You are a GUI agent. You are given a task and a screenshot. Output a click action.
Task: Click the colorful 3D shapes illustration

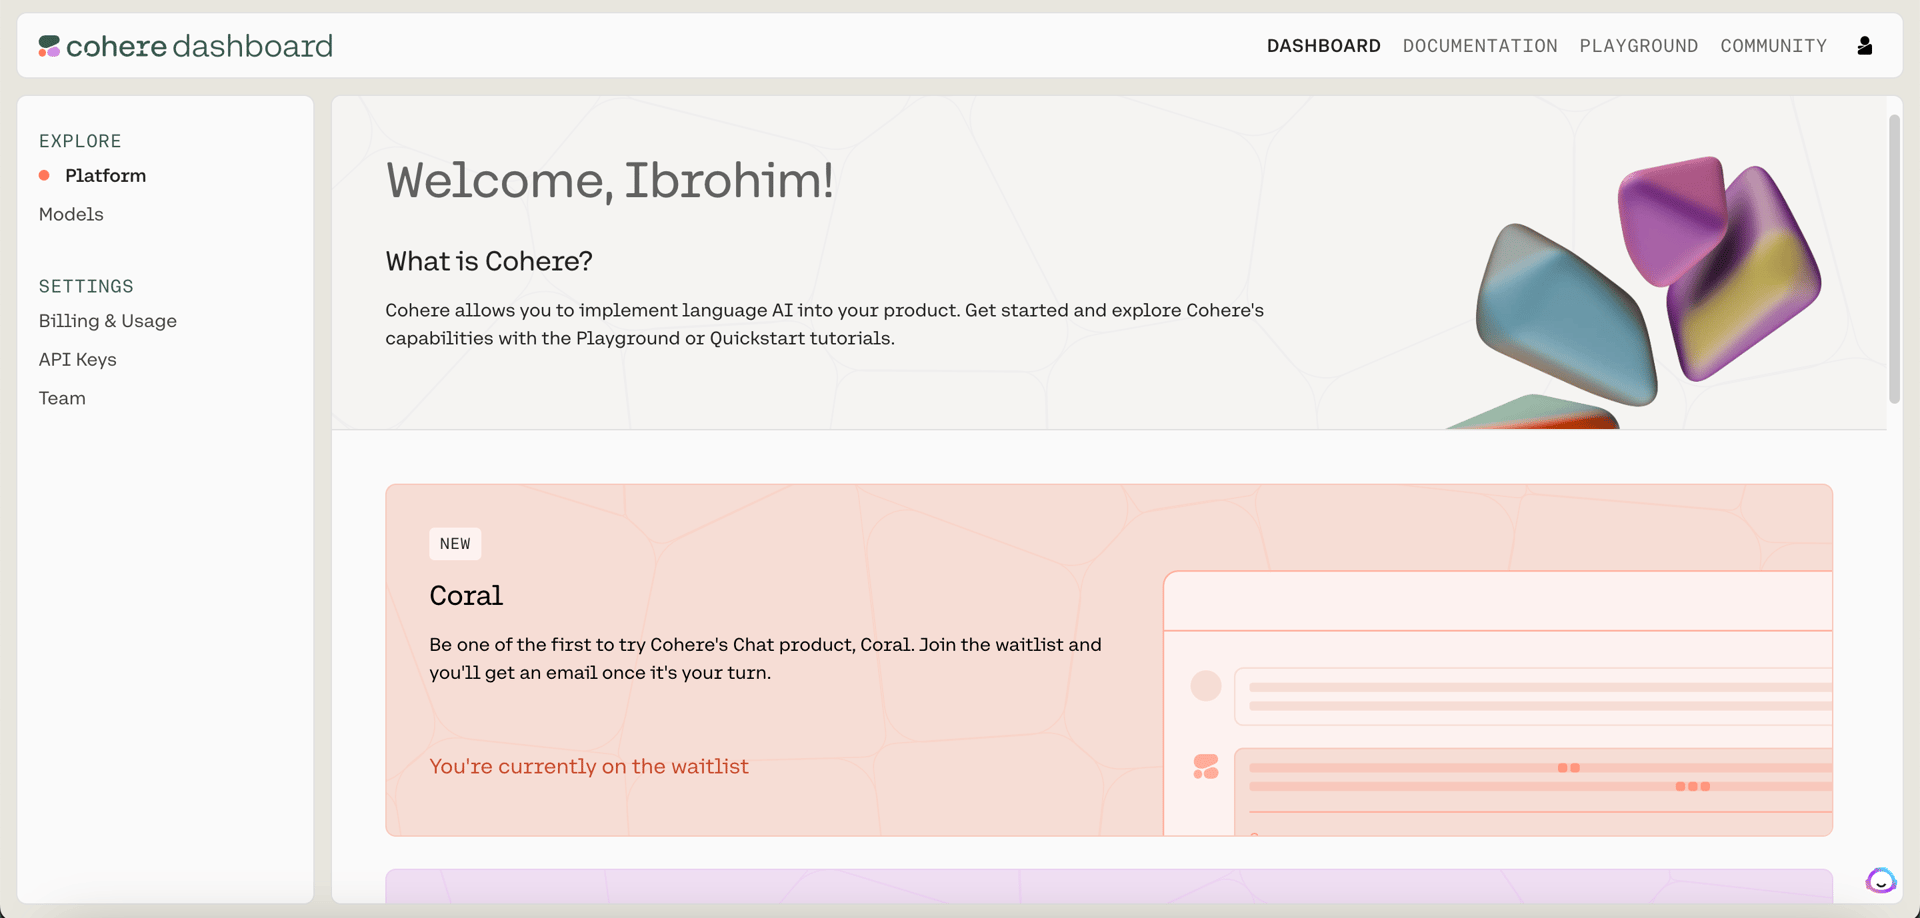(x=1645, y=292)
